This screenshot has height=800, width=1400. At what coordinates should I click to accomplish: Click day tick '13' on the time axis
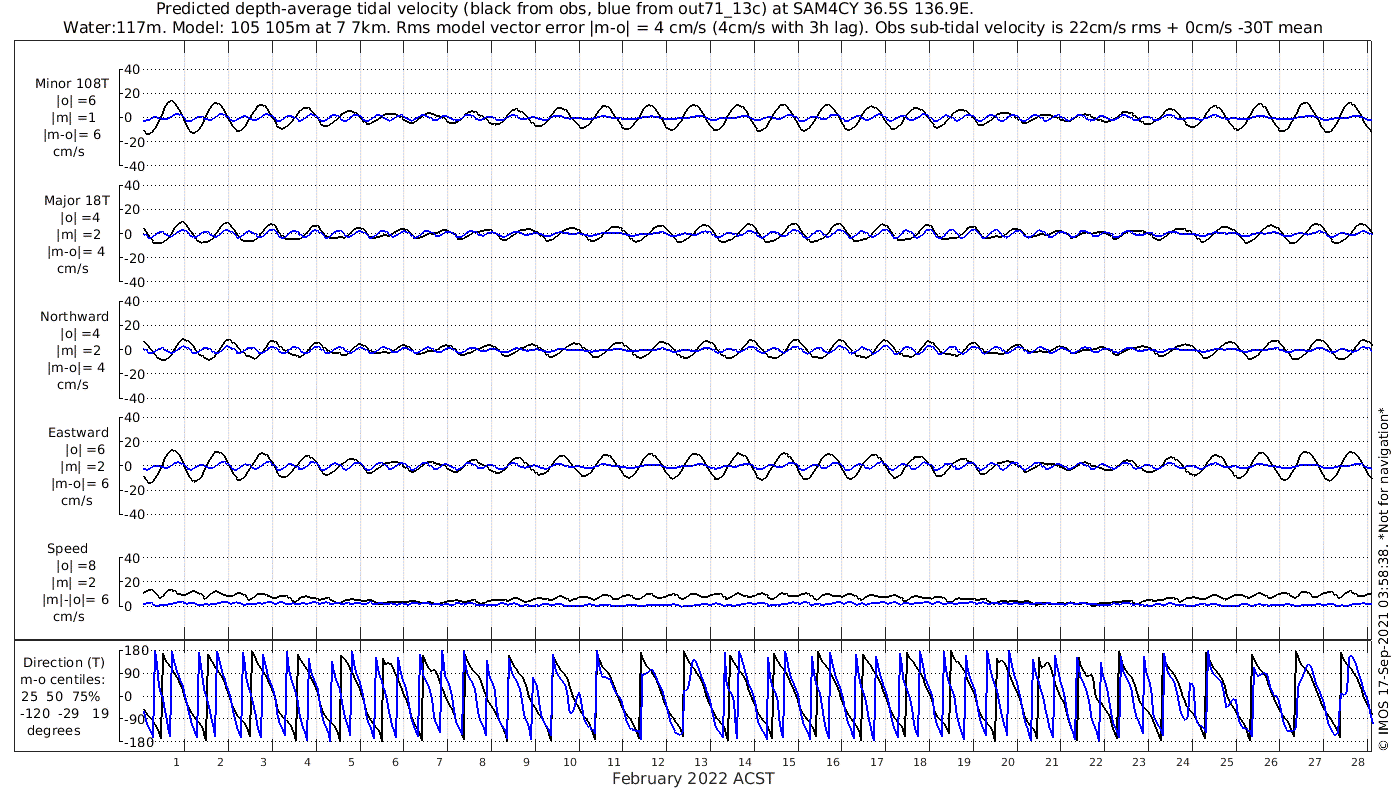pyautogui.click(x=701, y=762)
